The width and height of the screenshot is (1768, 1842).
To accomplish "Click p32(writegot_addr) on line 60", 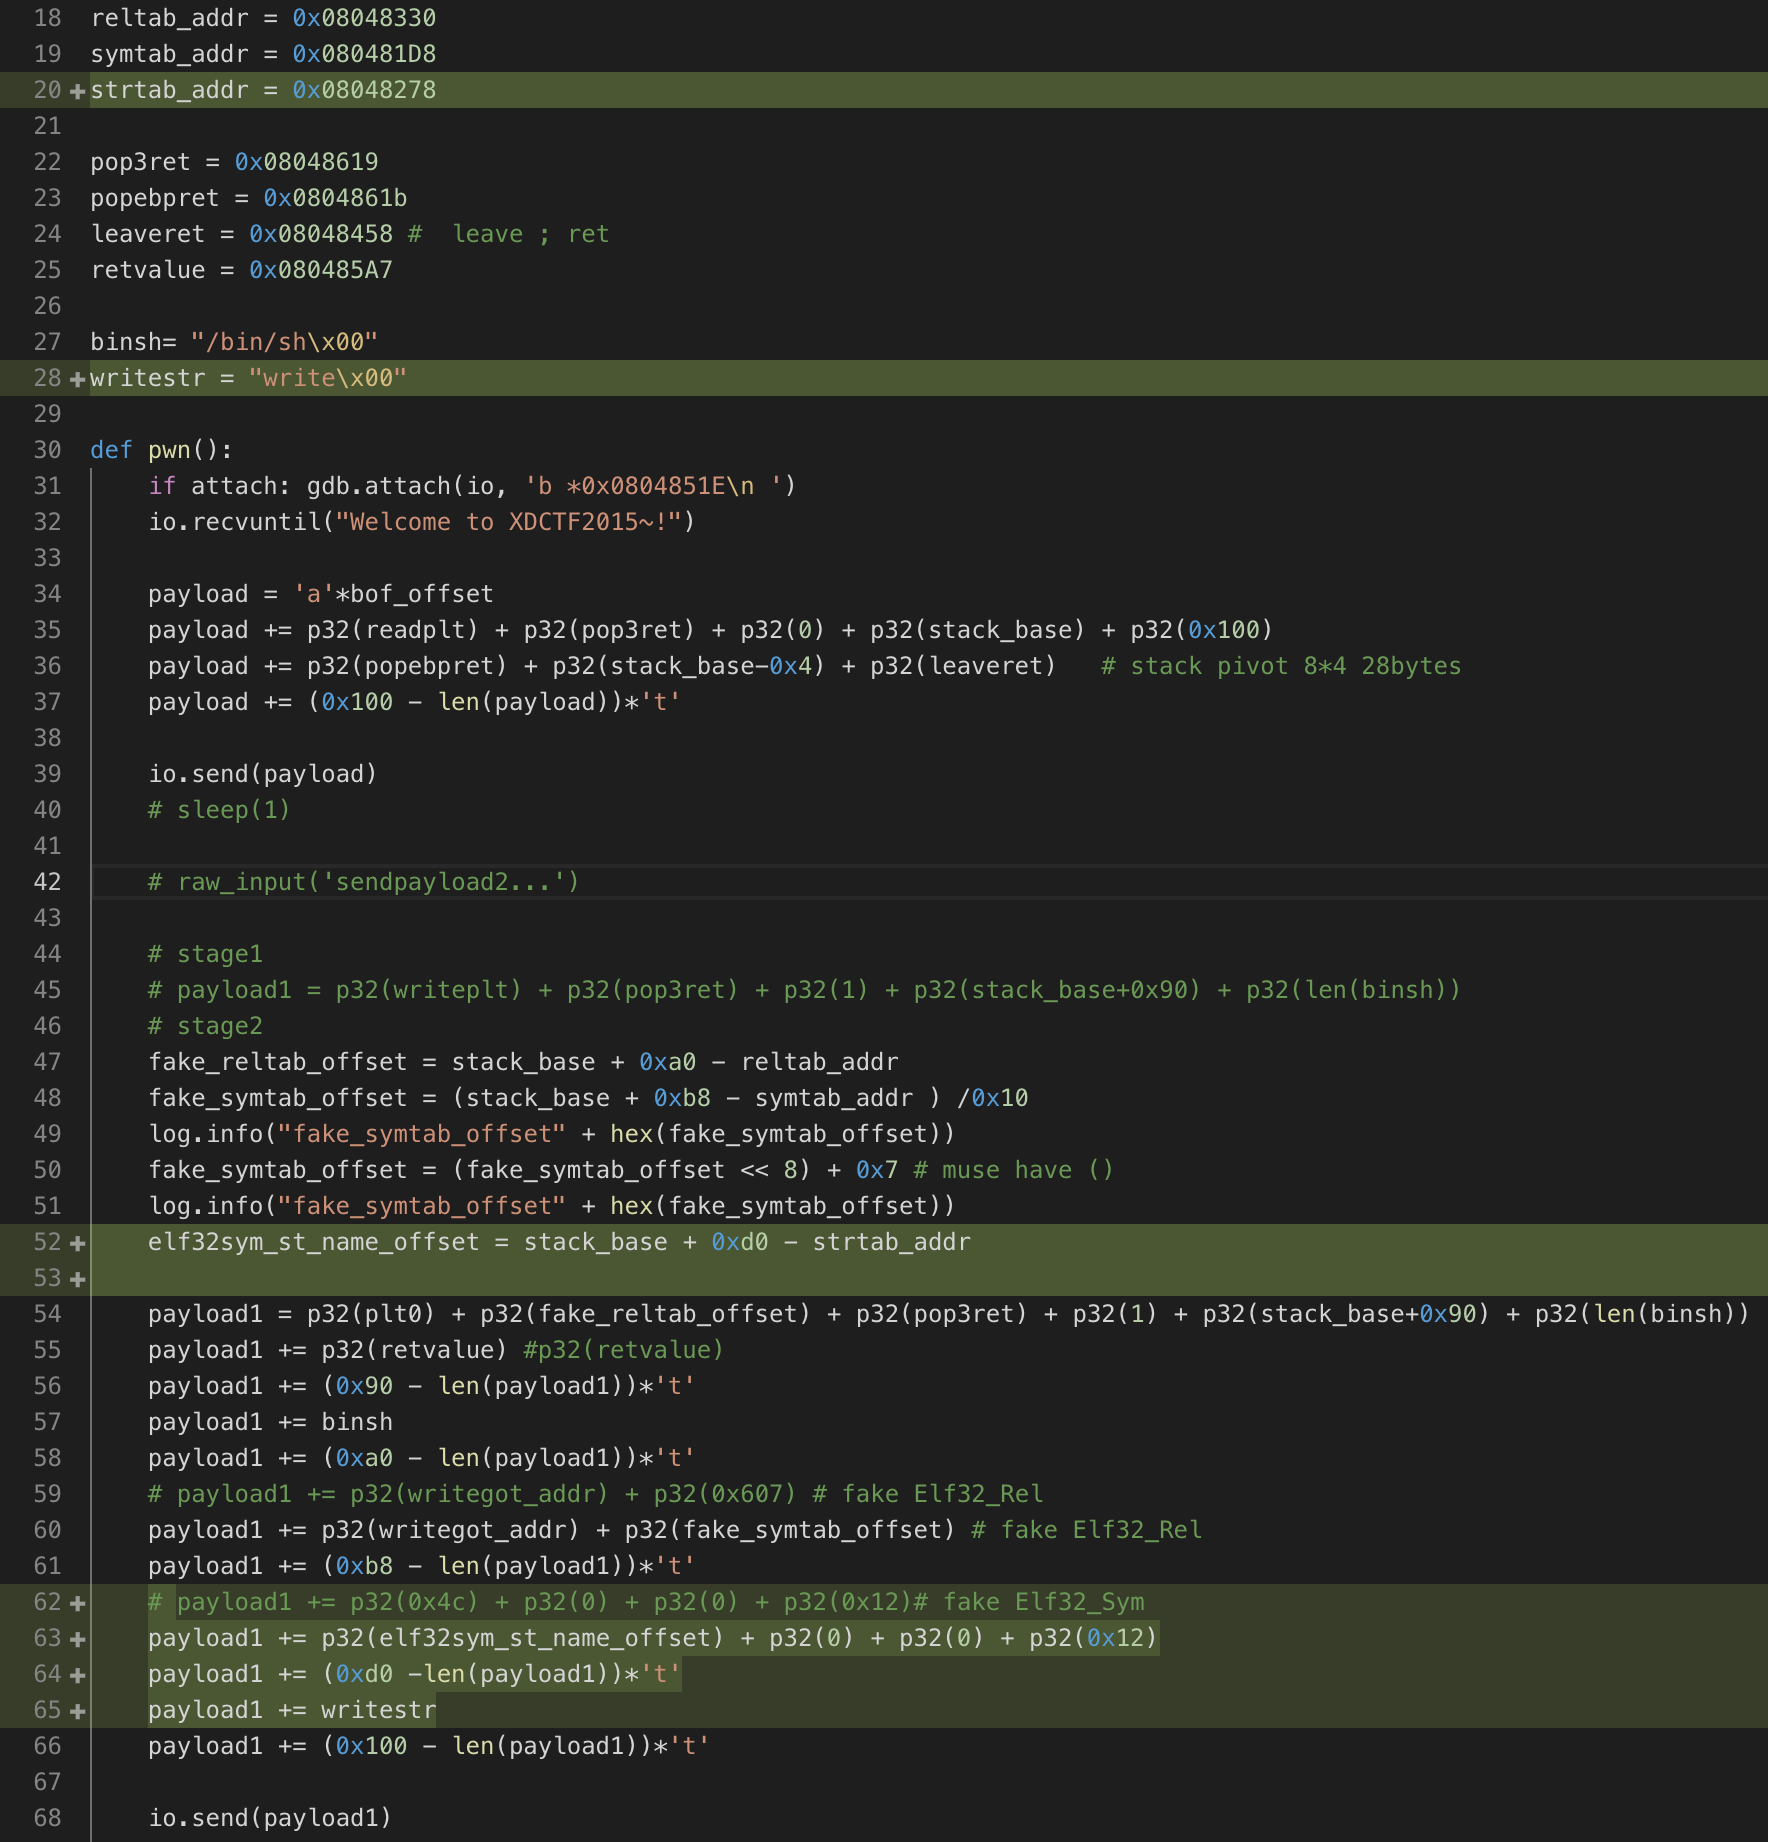I will point(451,1530).
